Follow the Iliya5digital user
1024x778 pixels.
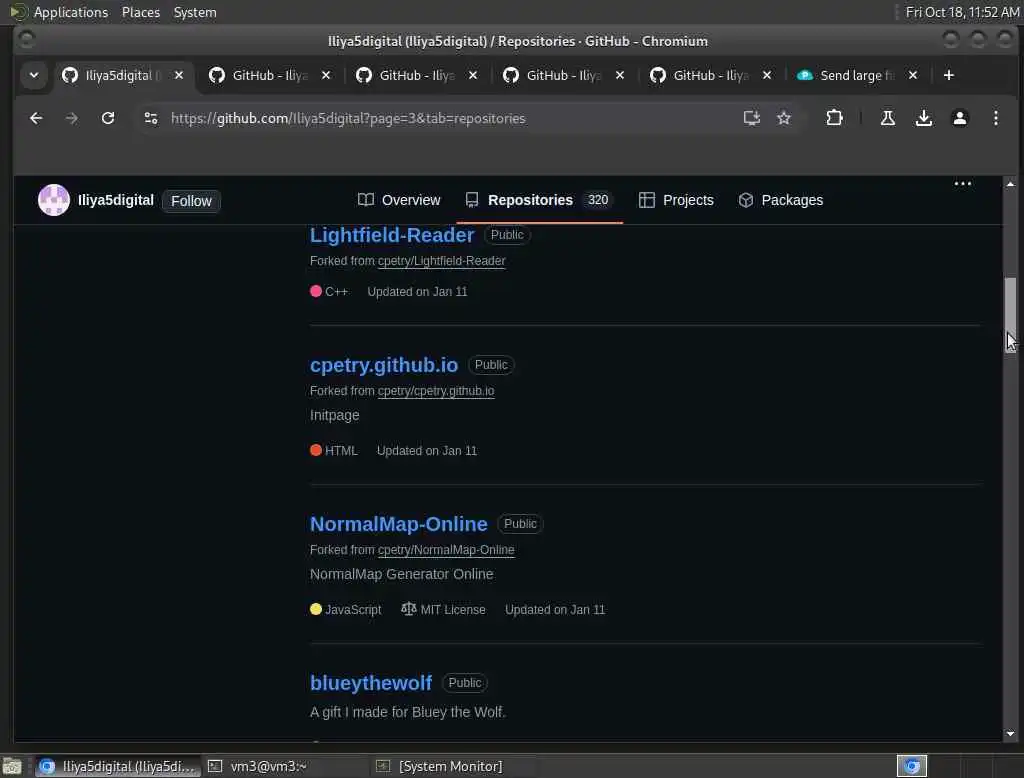191,201
